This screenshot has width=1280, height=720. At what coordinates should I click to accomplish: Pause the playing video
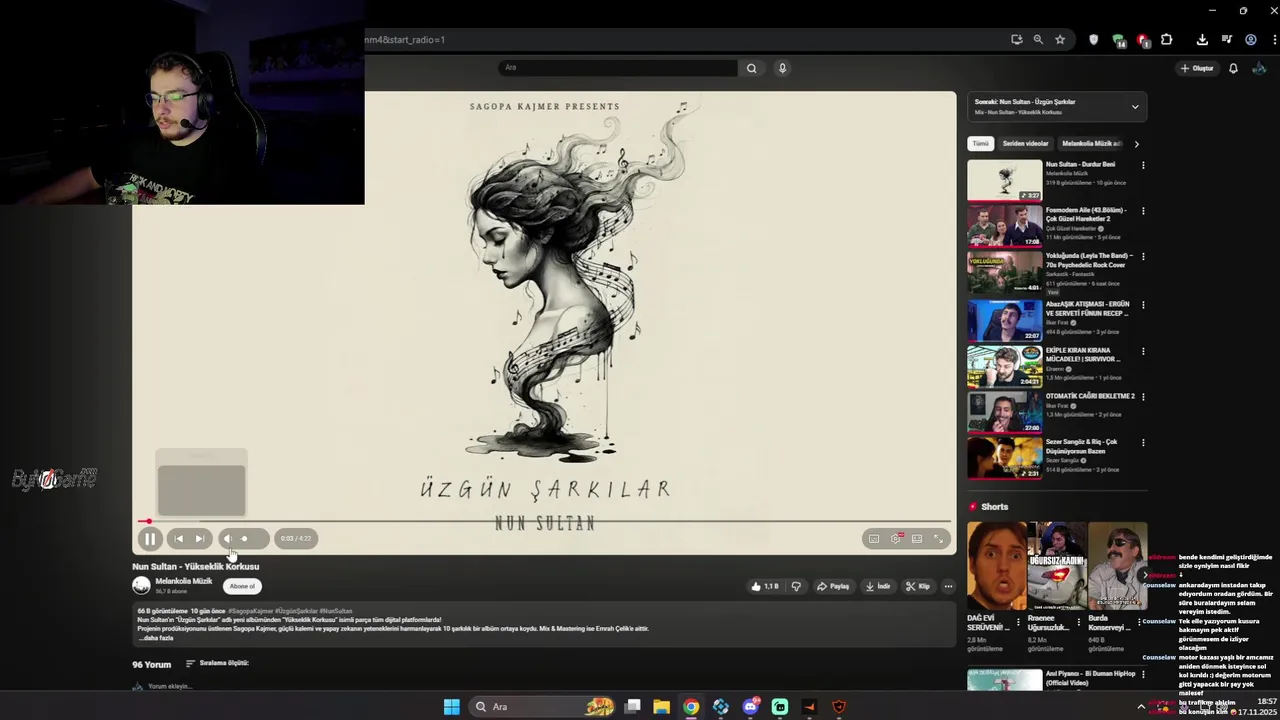(x=149, y=539)
